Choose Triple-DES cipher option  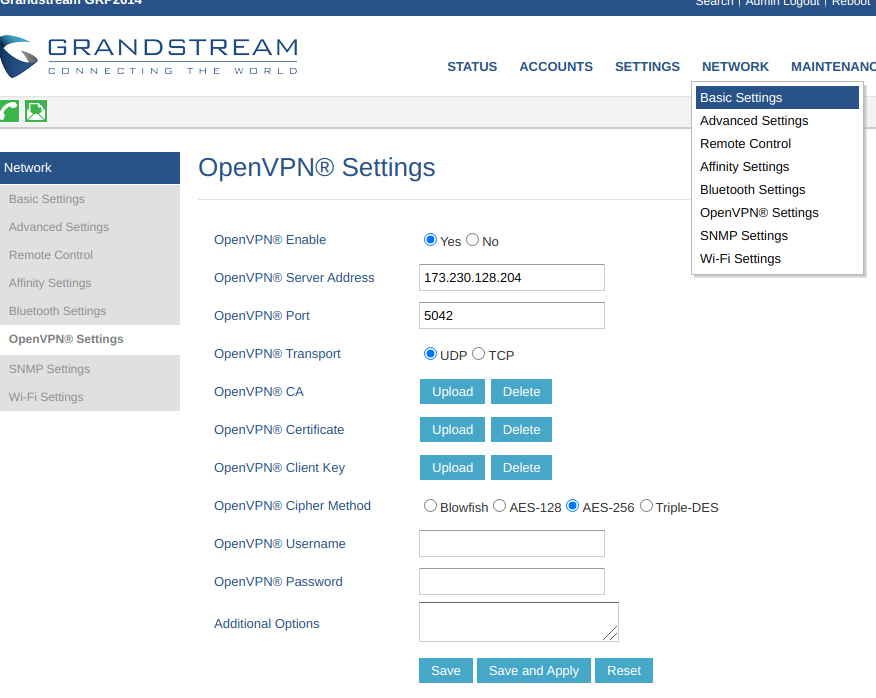[646, 506]
